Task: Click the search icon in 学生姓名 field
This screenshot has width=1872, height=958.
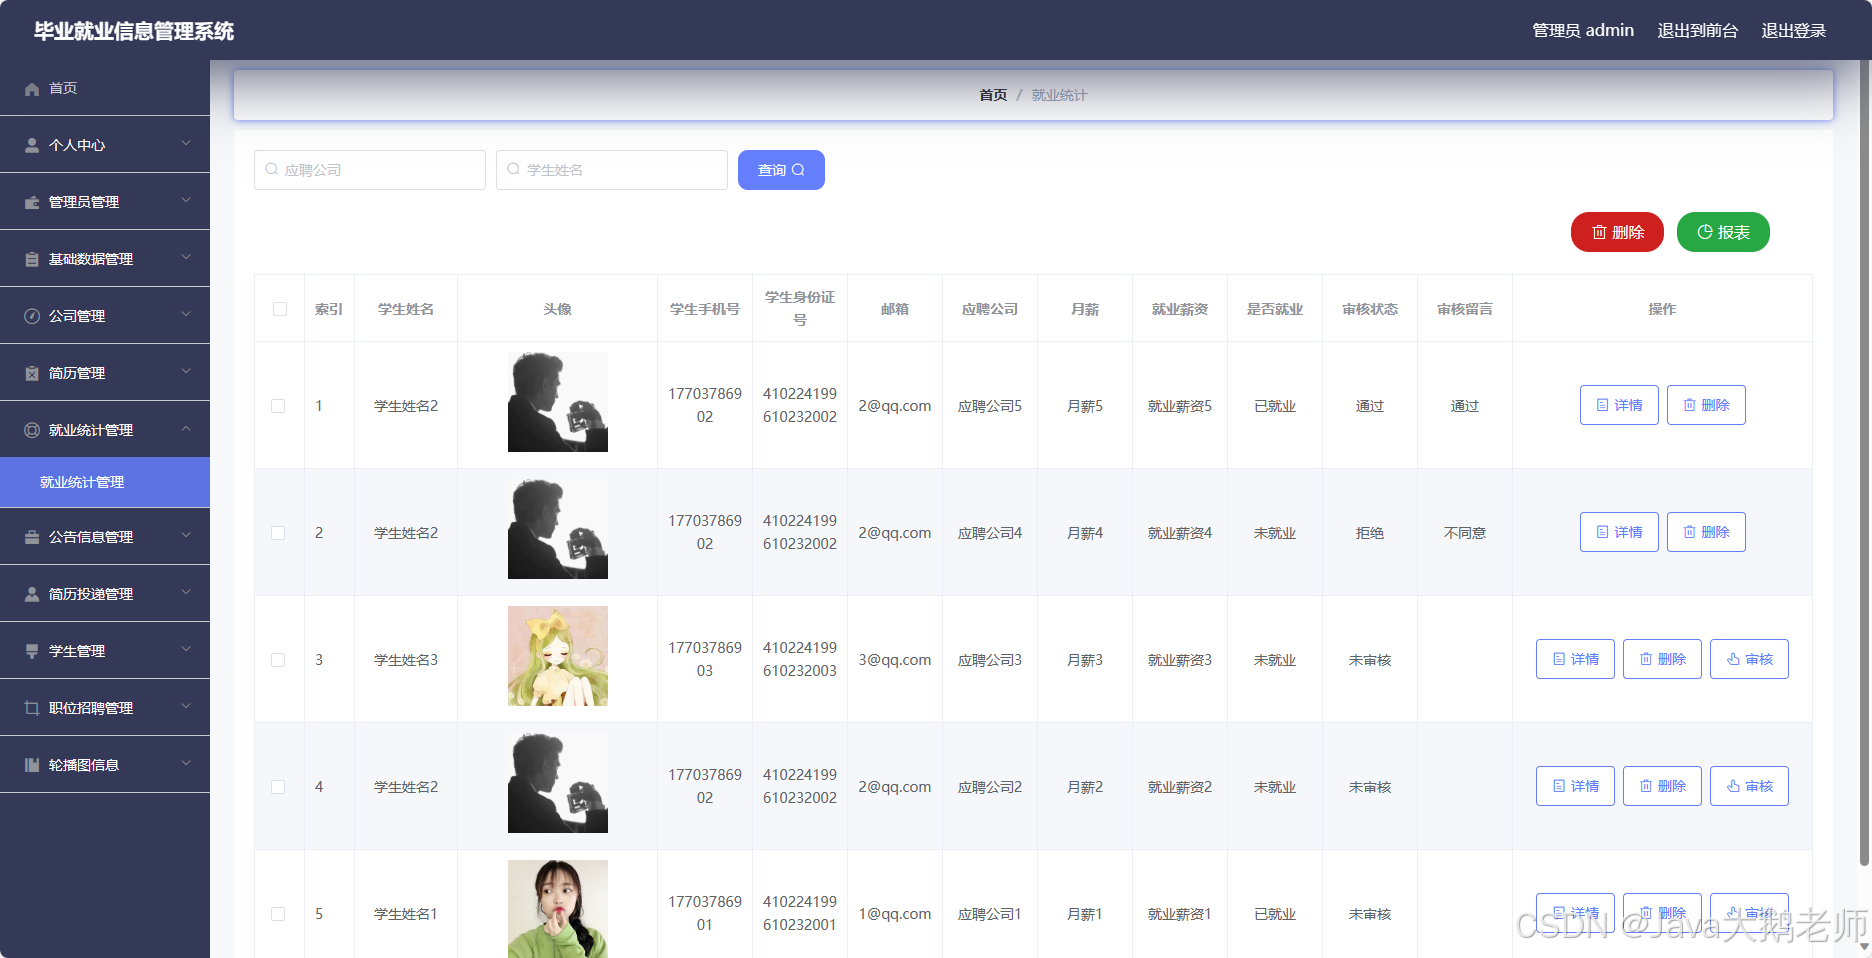Action: 513,169
